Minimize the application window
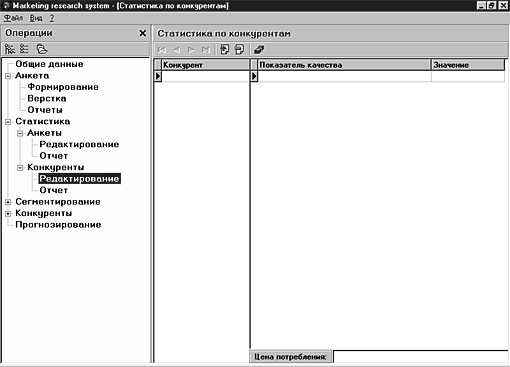 point(481,6)
